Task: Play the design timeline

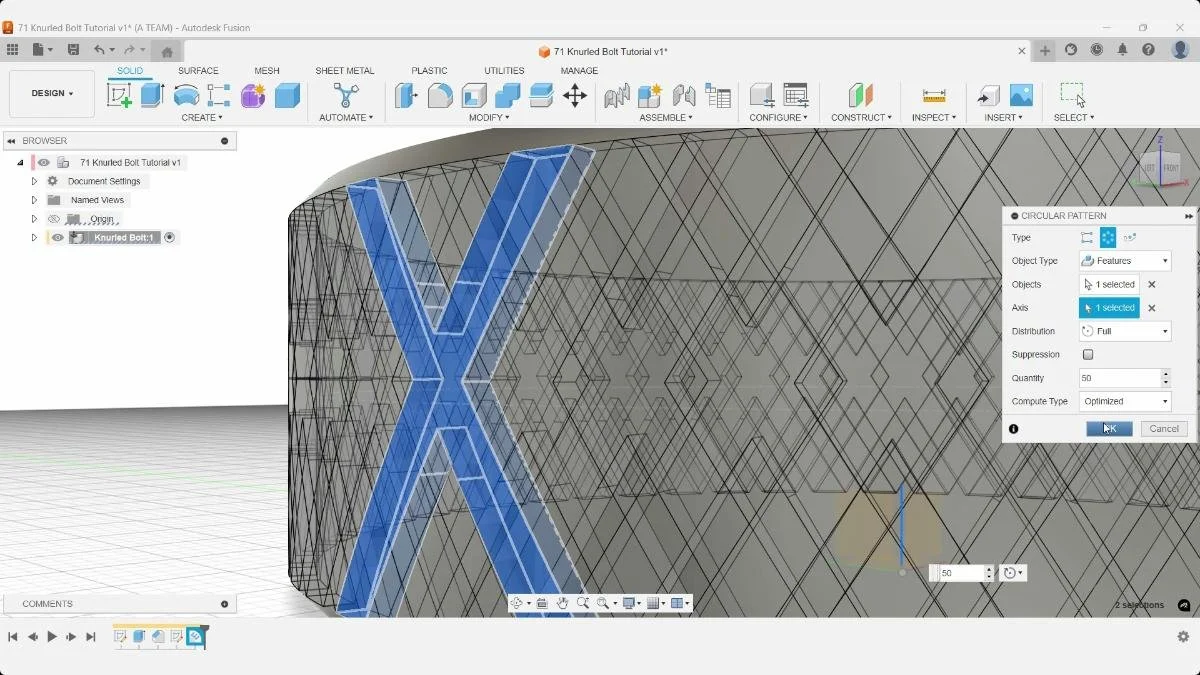Action: coord(52,637)
